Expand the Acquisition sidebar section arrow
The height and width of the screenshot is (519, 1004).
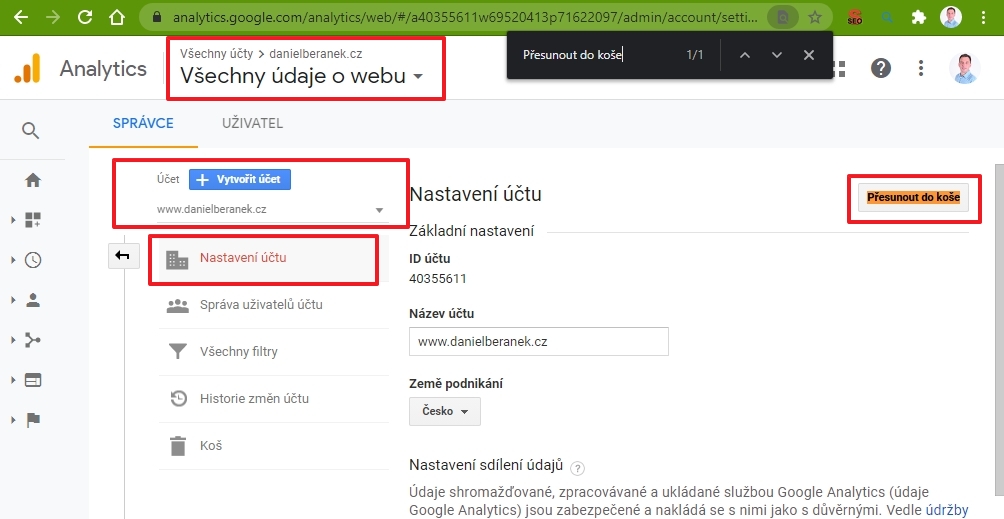13,340
